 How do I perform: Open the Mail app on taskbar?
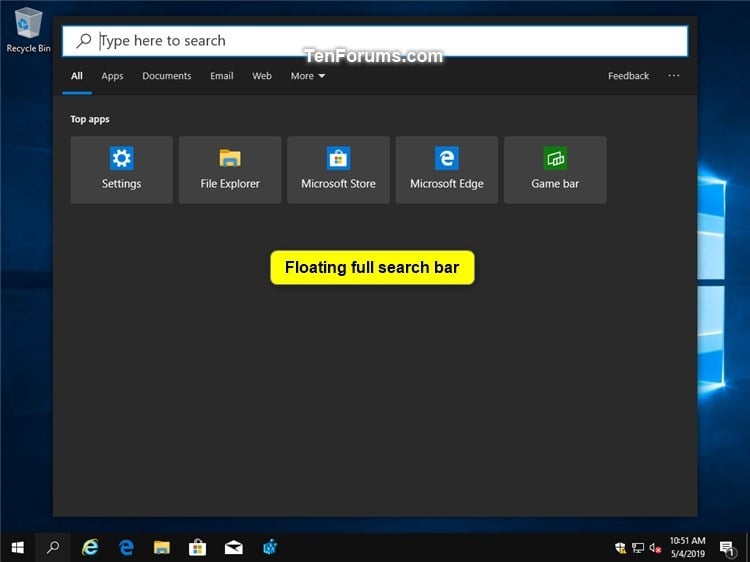[233, 547]
